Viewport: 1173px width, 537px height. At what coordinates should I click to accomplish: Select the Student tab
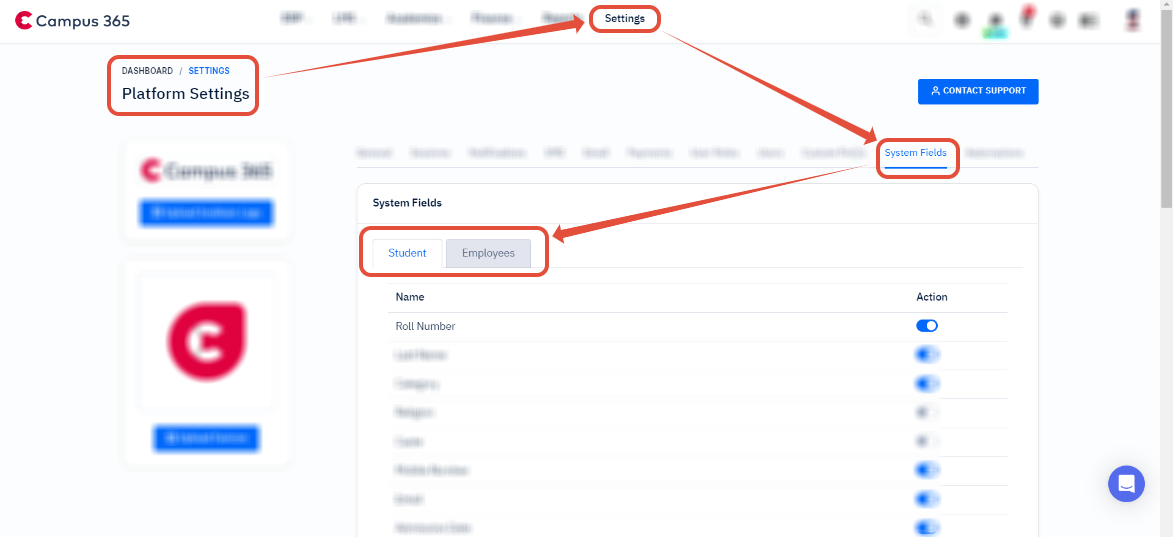point(407,253)
